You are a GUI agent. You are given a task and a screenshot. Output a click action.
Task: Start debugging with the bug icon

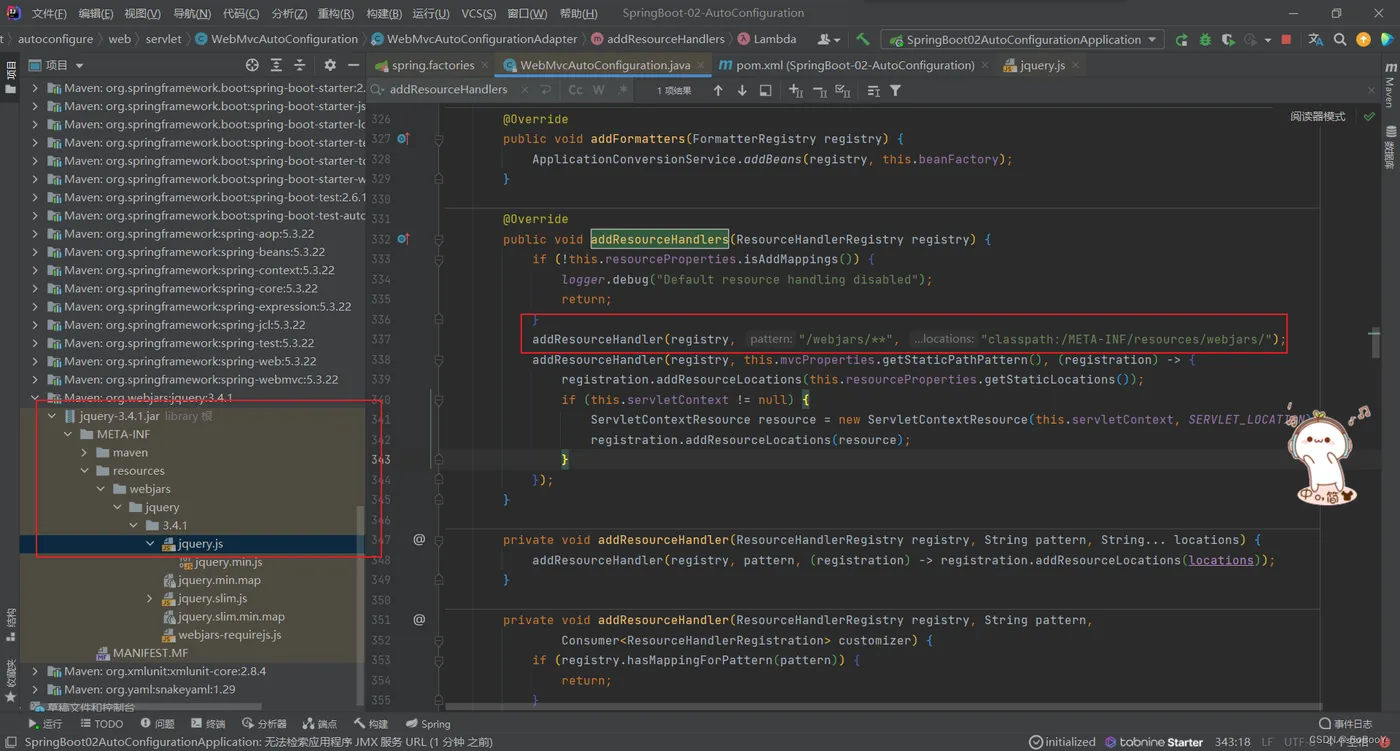click(1205, 40)
